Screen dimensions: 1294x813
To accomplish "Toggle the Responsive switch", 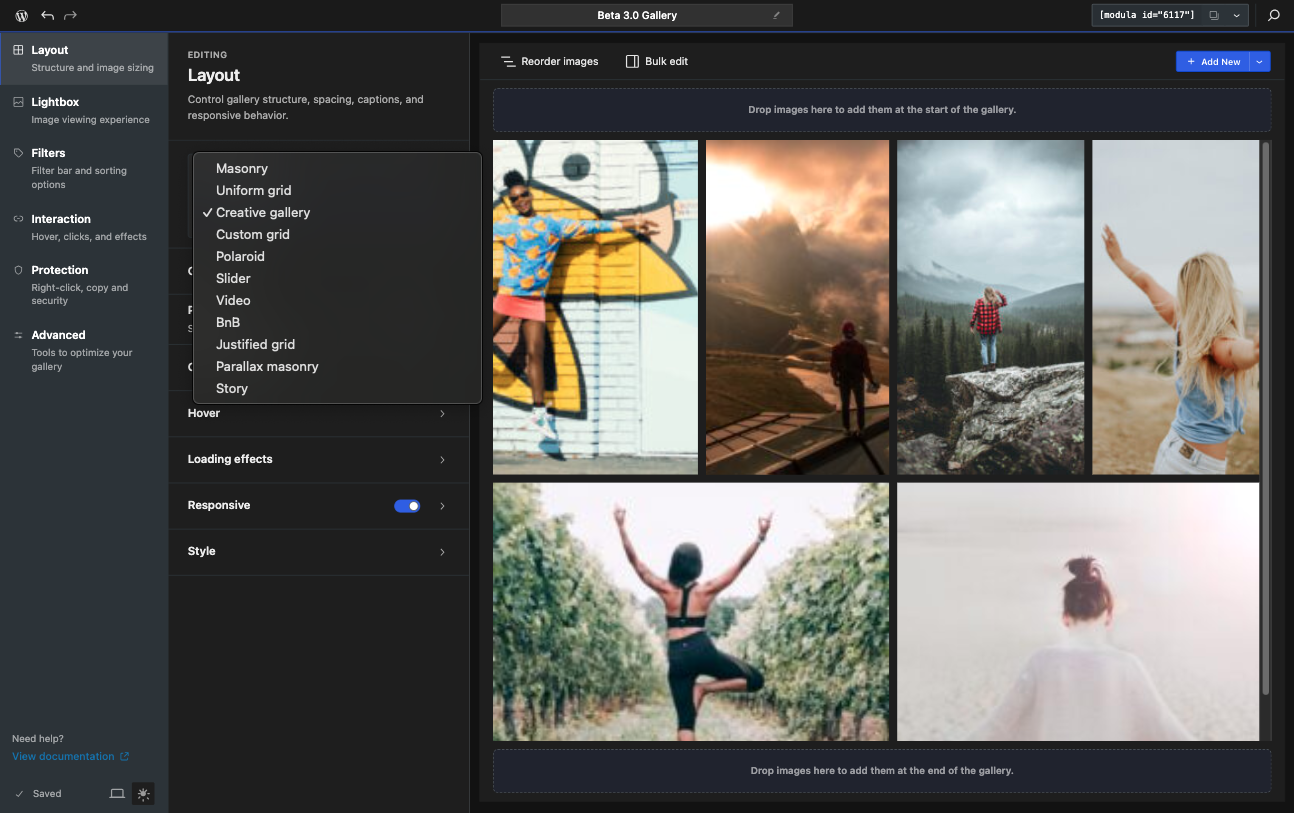I will (407, 506).
